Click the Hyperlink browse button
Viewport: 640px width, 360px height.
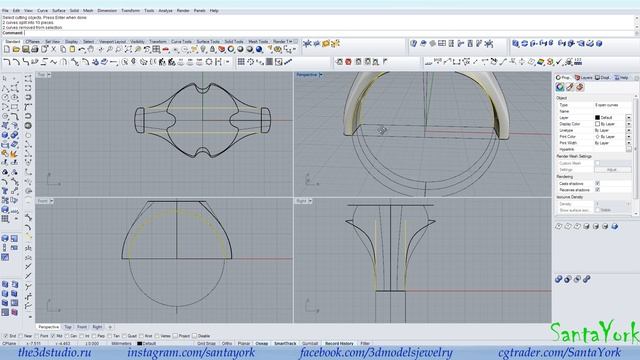tap(629, 149)
